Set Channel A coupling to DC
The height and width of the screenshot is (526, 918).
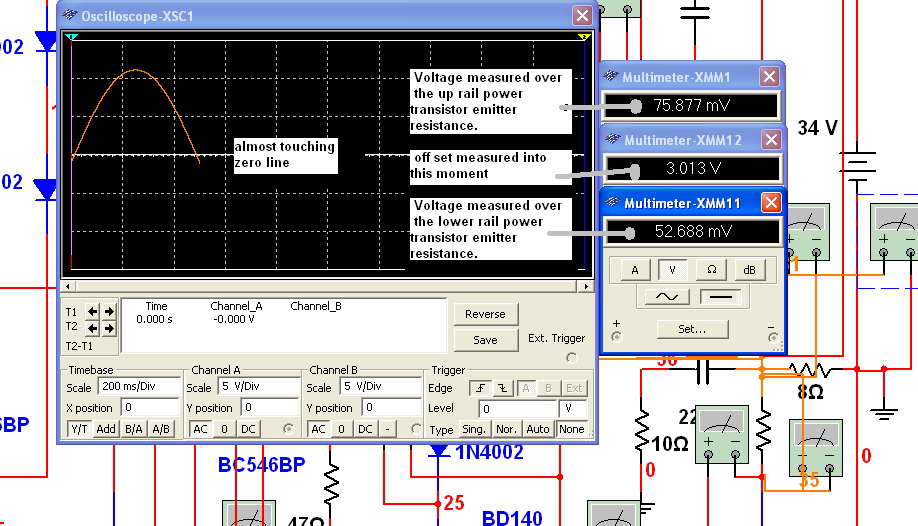[248, 429]
